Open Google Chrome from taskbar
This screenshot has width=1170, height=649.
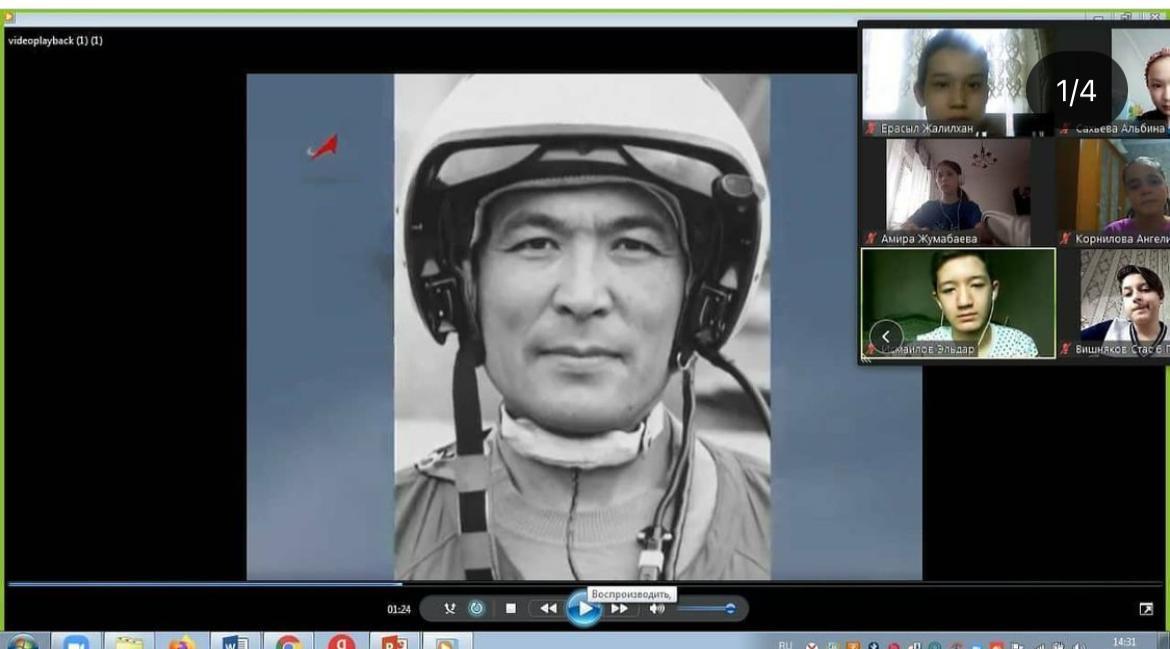(x=289, y=642)
